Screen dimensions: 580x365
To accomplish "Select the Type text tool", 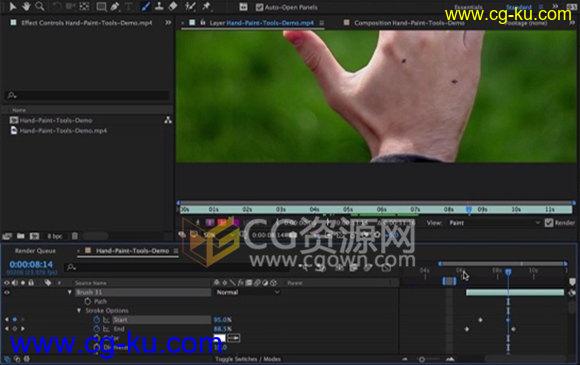I will pyautogui.click(x=128, y=6).
